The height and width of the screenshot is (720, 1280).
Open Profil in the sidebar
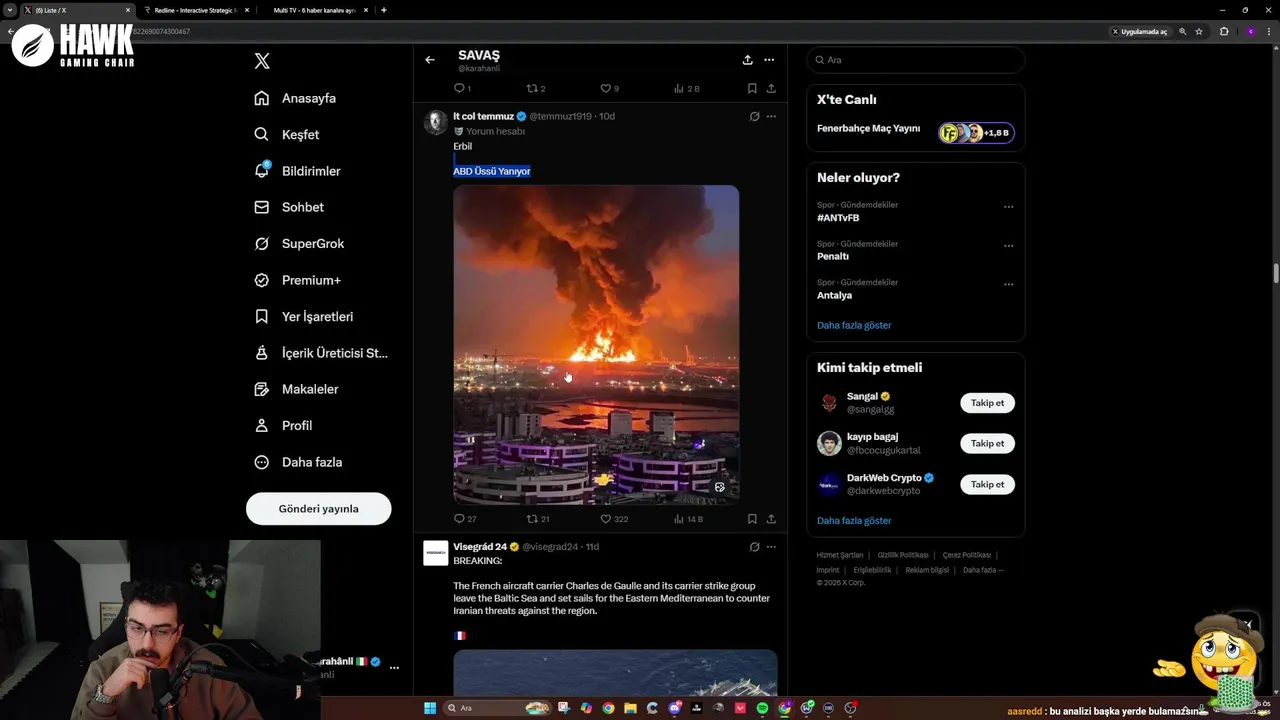283,425
